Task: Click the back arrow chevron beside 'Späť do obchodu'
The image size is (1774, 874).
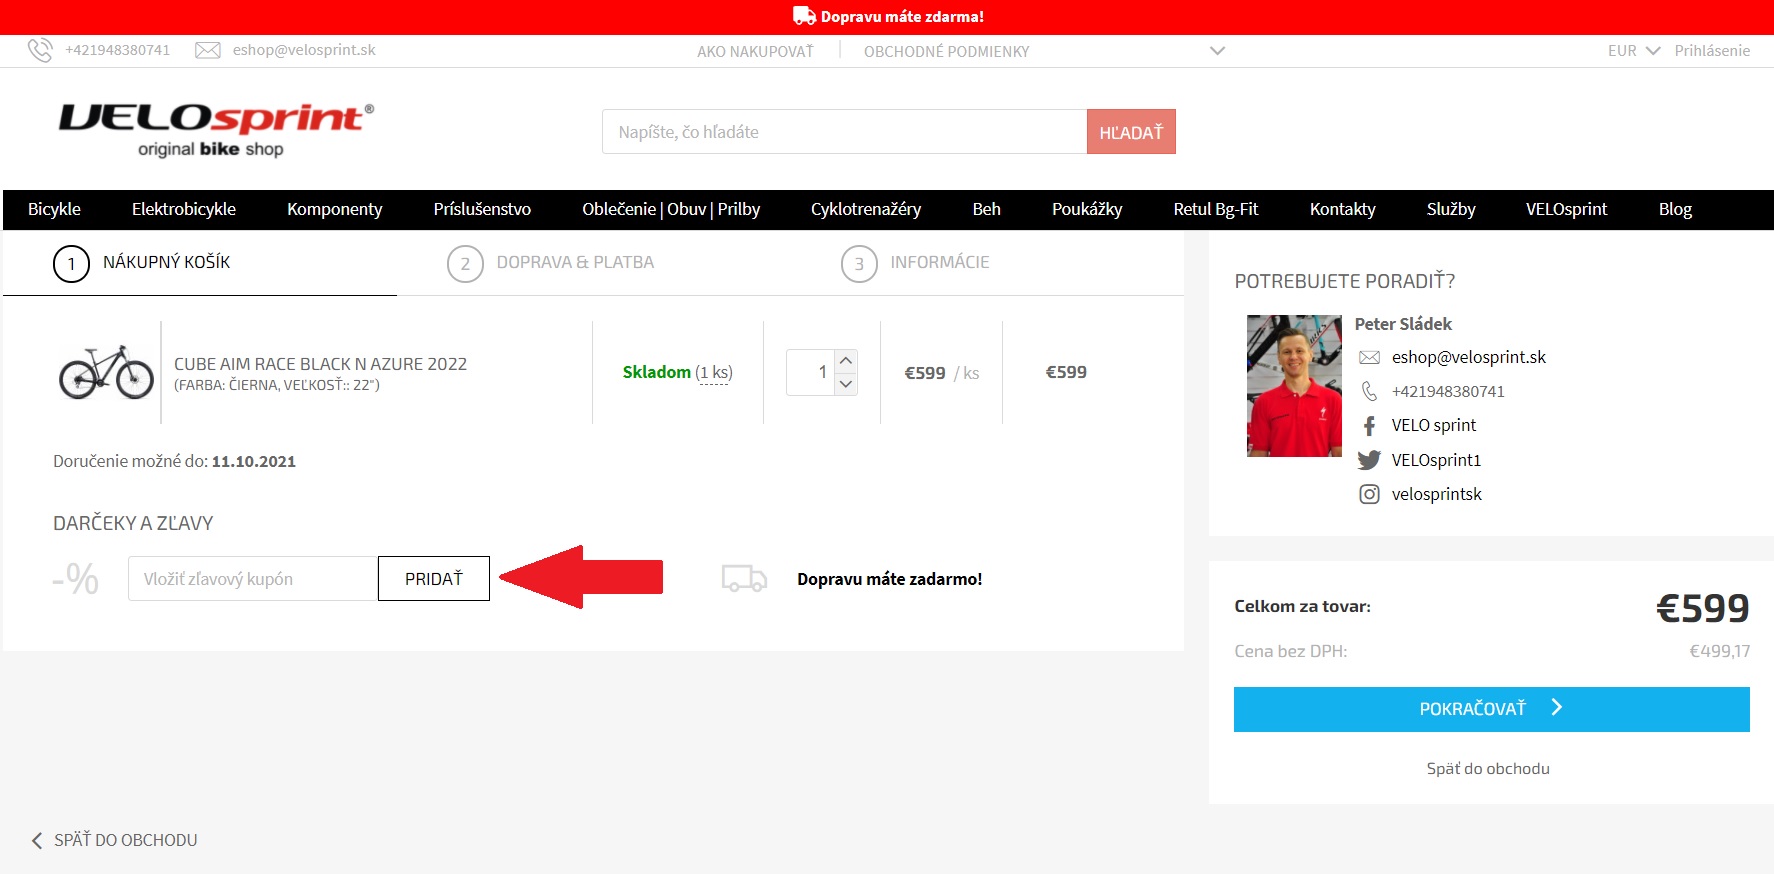Action: 37,840
